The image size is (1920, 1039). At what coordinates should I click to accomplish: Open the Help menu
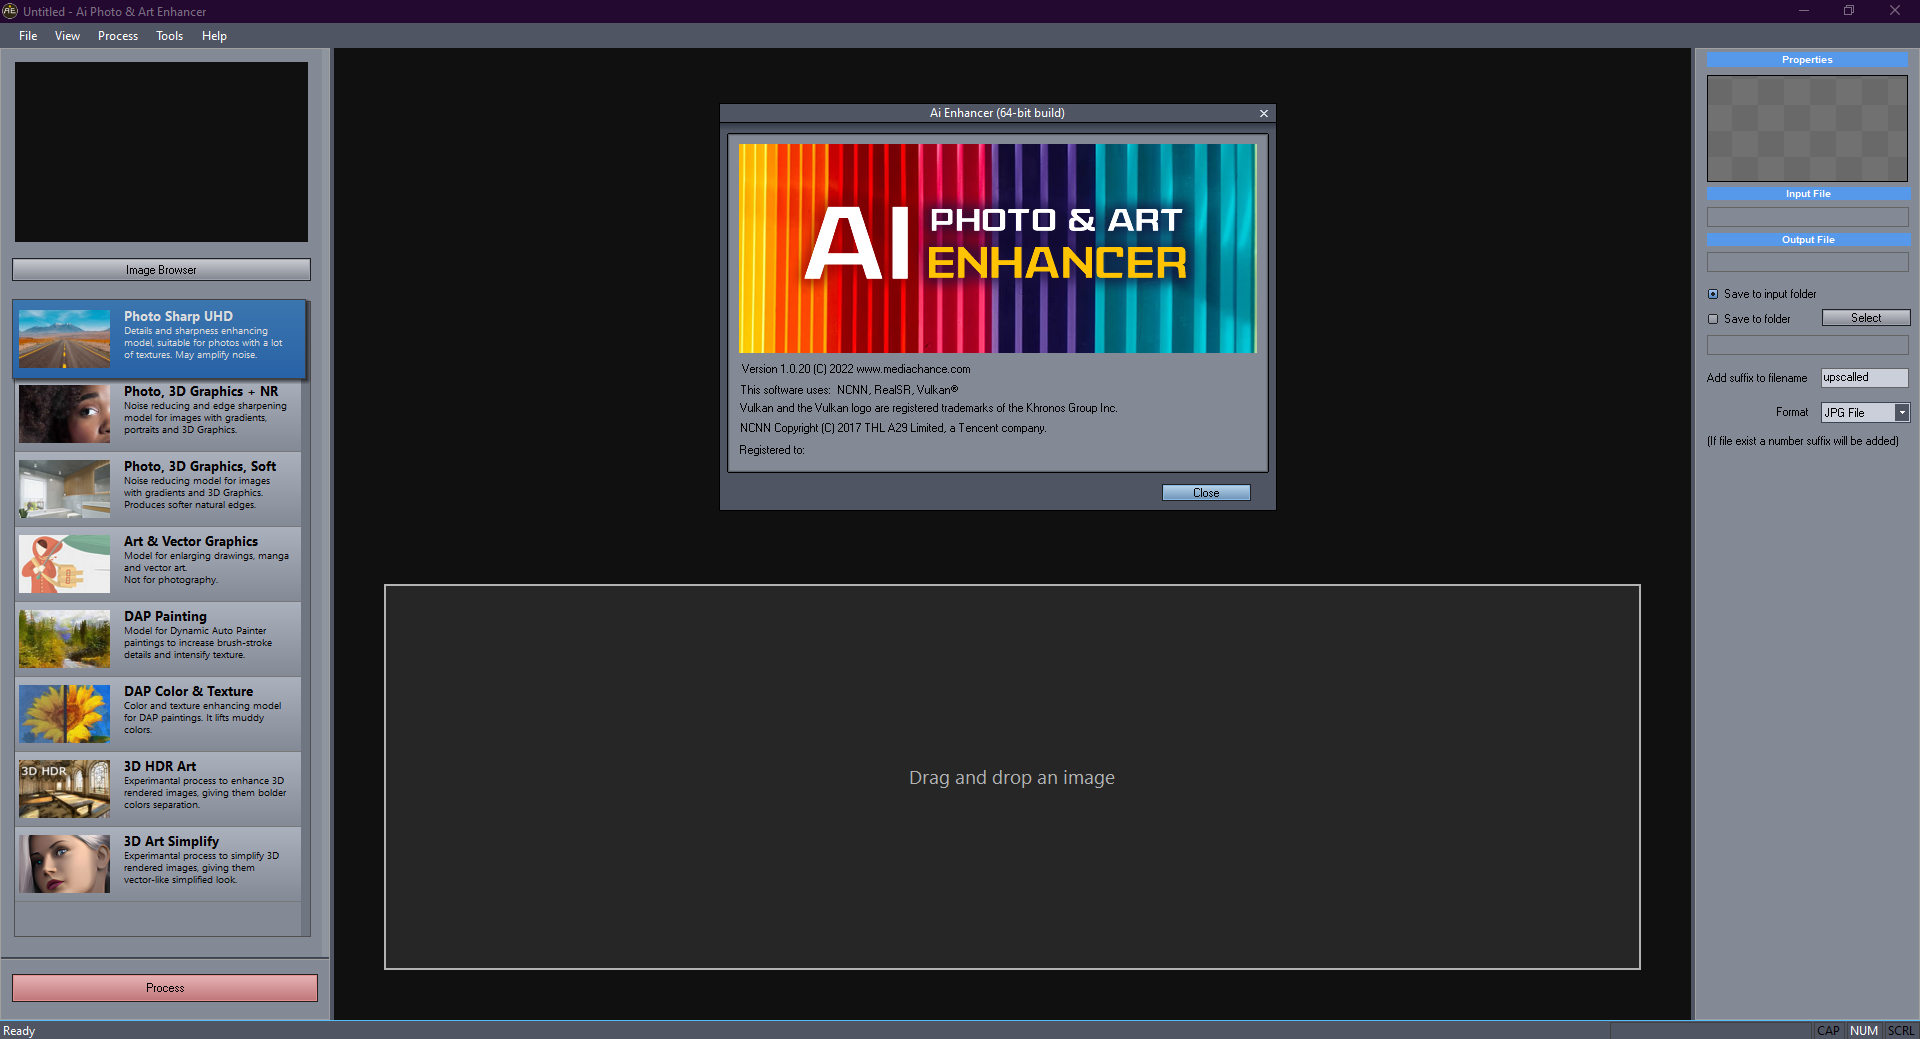[x=214, y=36]
